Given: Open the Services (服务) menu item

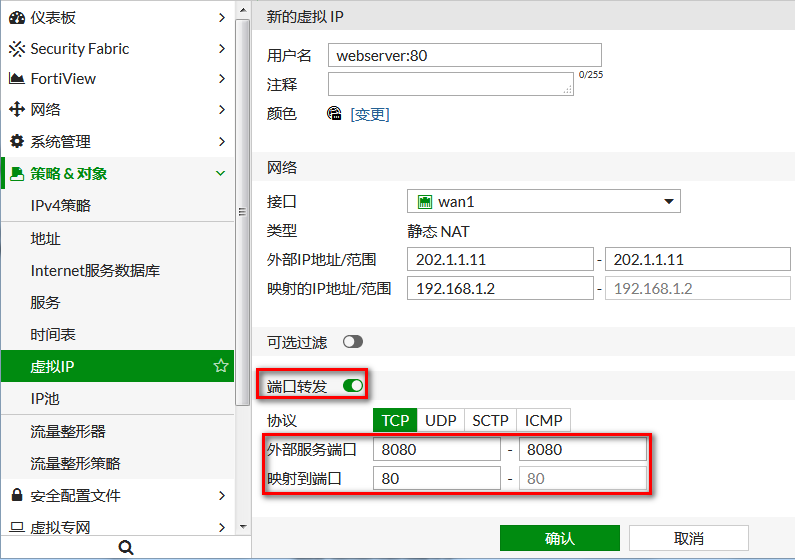Looking at the screenshot, I should click(x=118, y=302).
